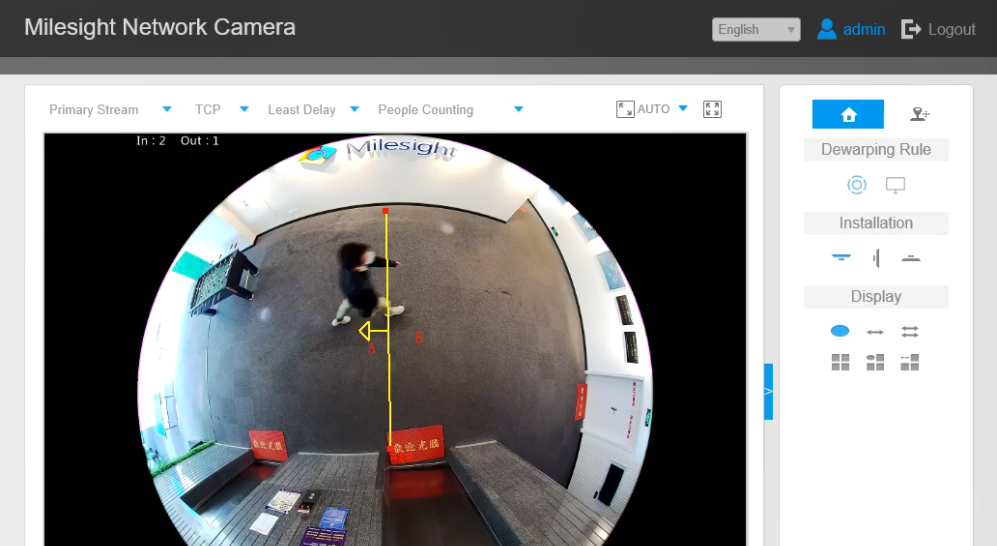This screenshot has height=546, width=997.
Task: Switch to the PTZ joystick control tab
Action: pos(919,114)
